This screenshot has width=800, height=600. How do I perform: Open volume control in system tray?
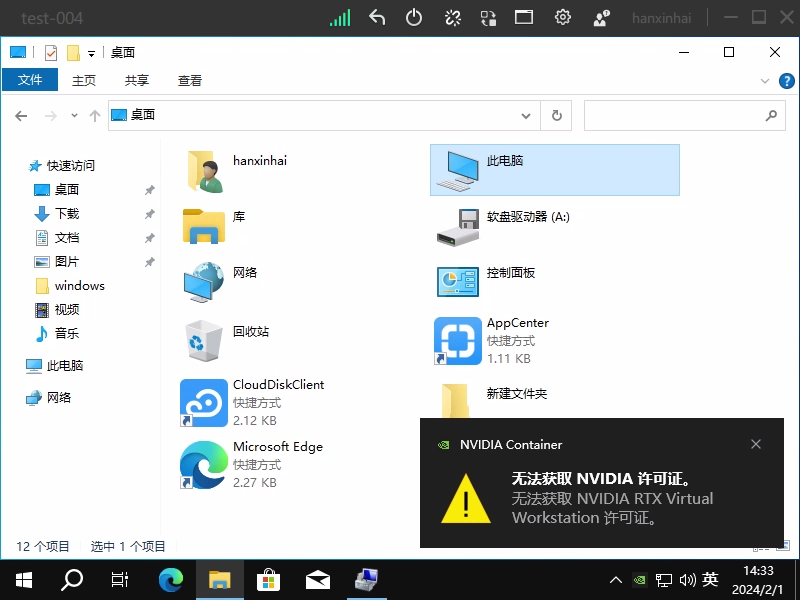pos(687,580)
